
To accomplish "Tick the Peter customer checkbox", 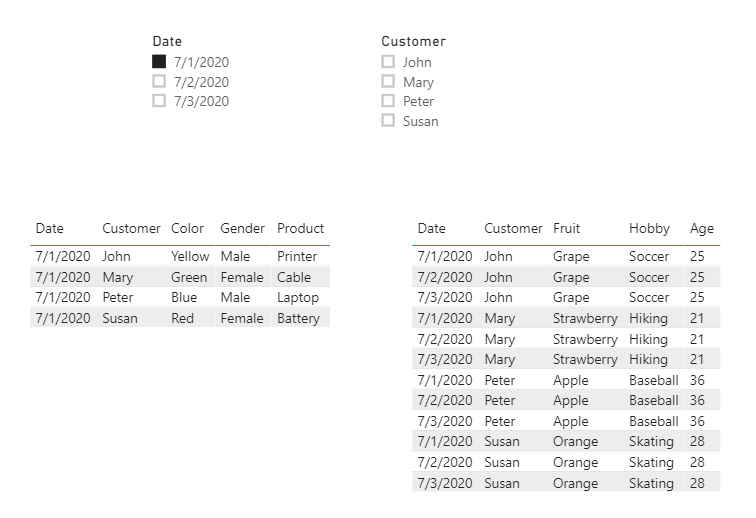I will 388,101.
